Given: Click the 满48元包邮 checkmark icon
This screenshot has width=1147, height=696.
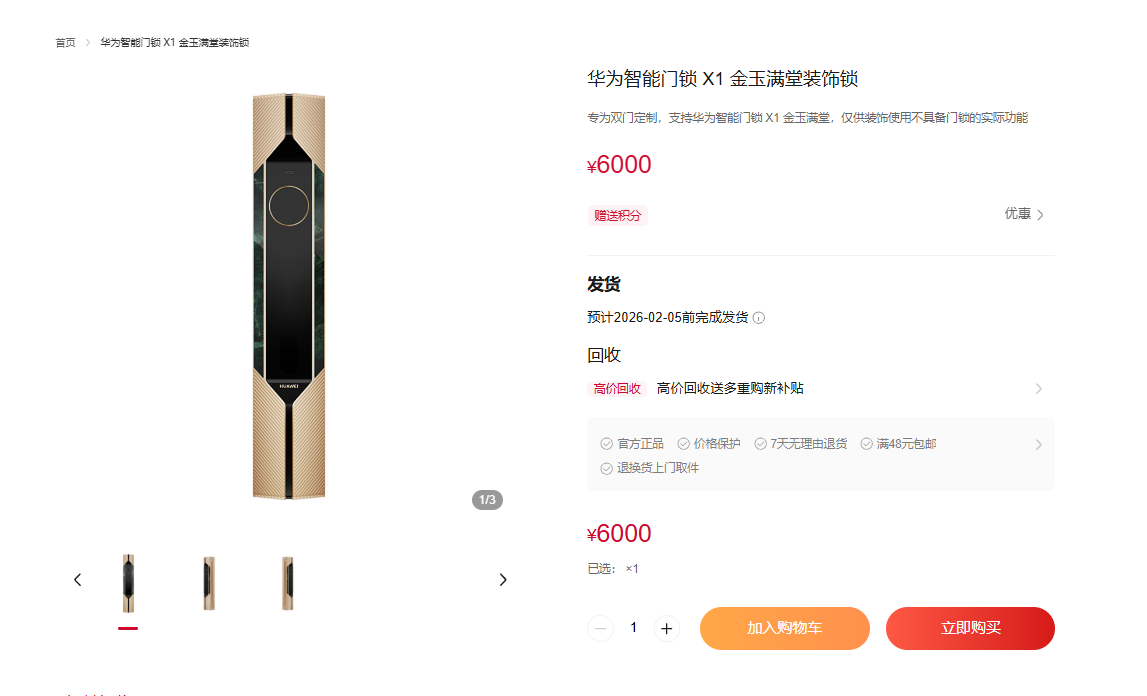Looking at the screenshot, I should pyautogui.click(x=866, y=444).
